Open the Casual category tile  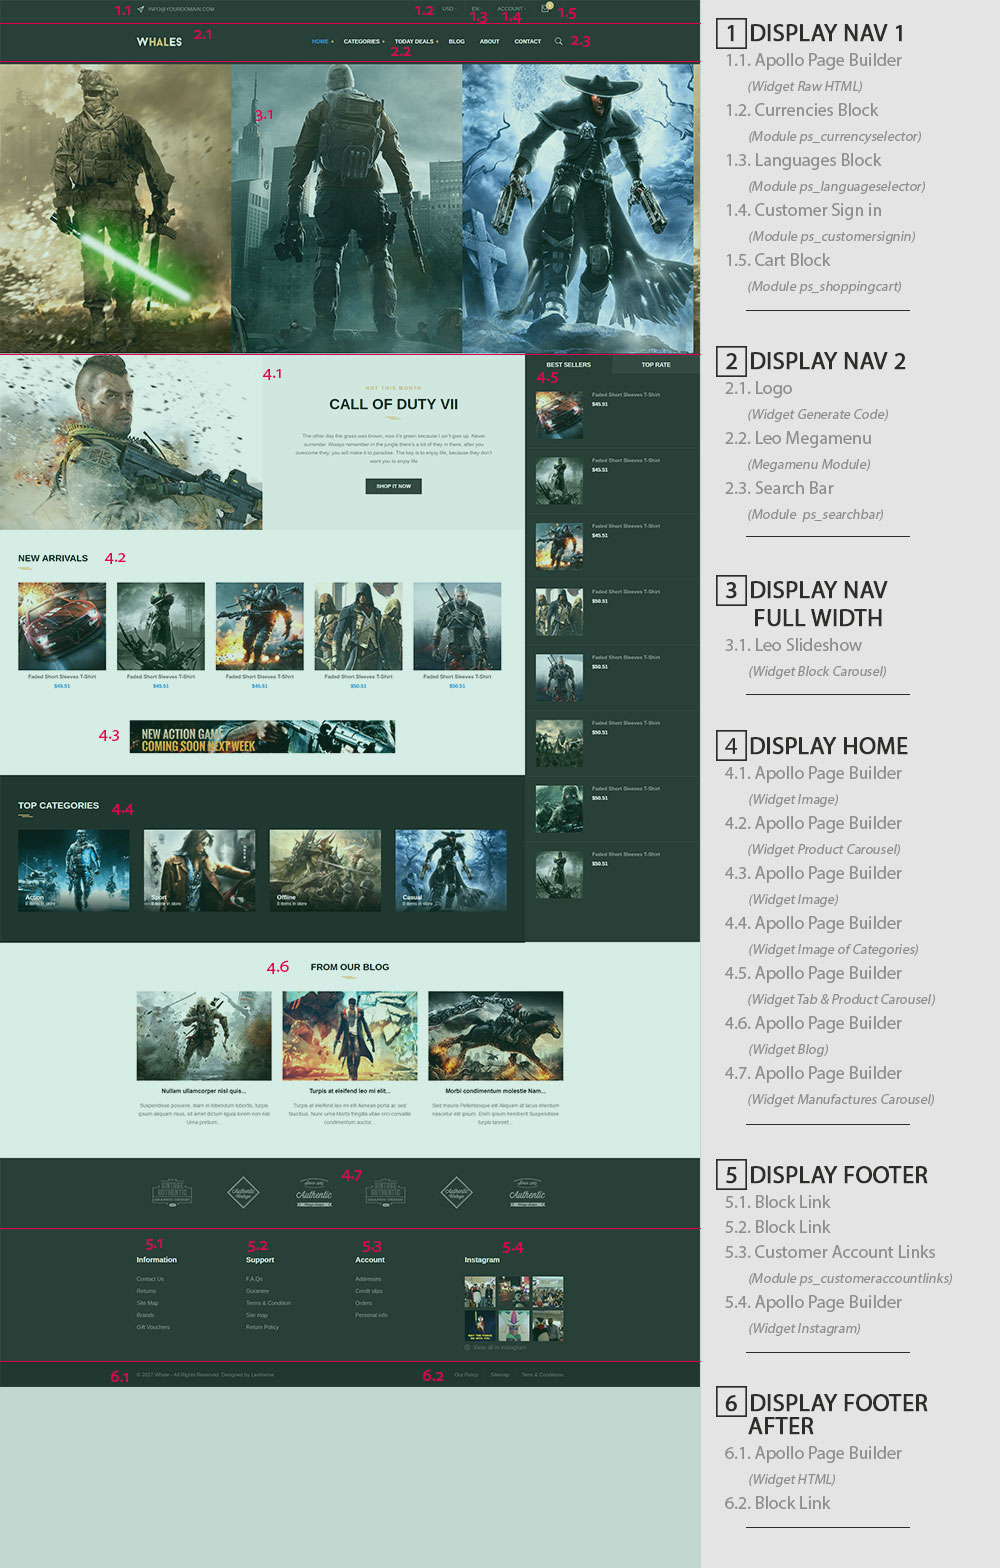(x=451, y=870)
